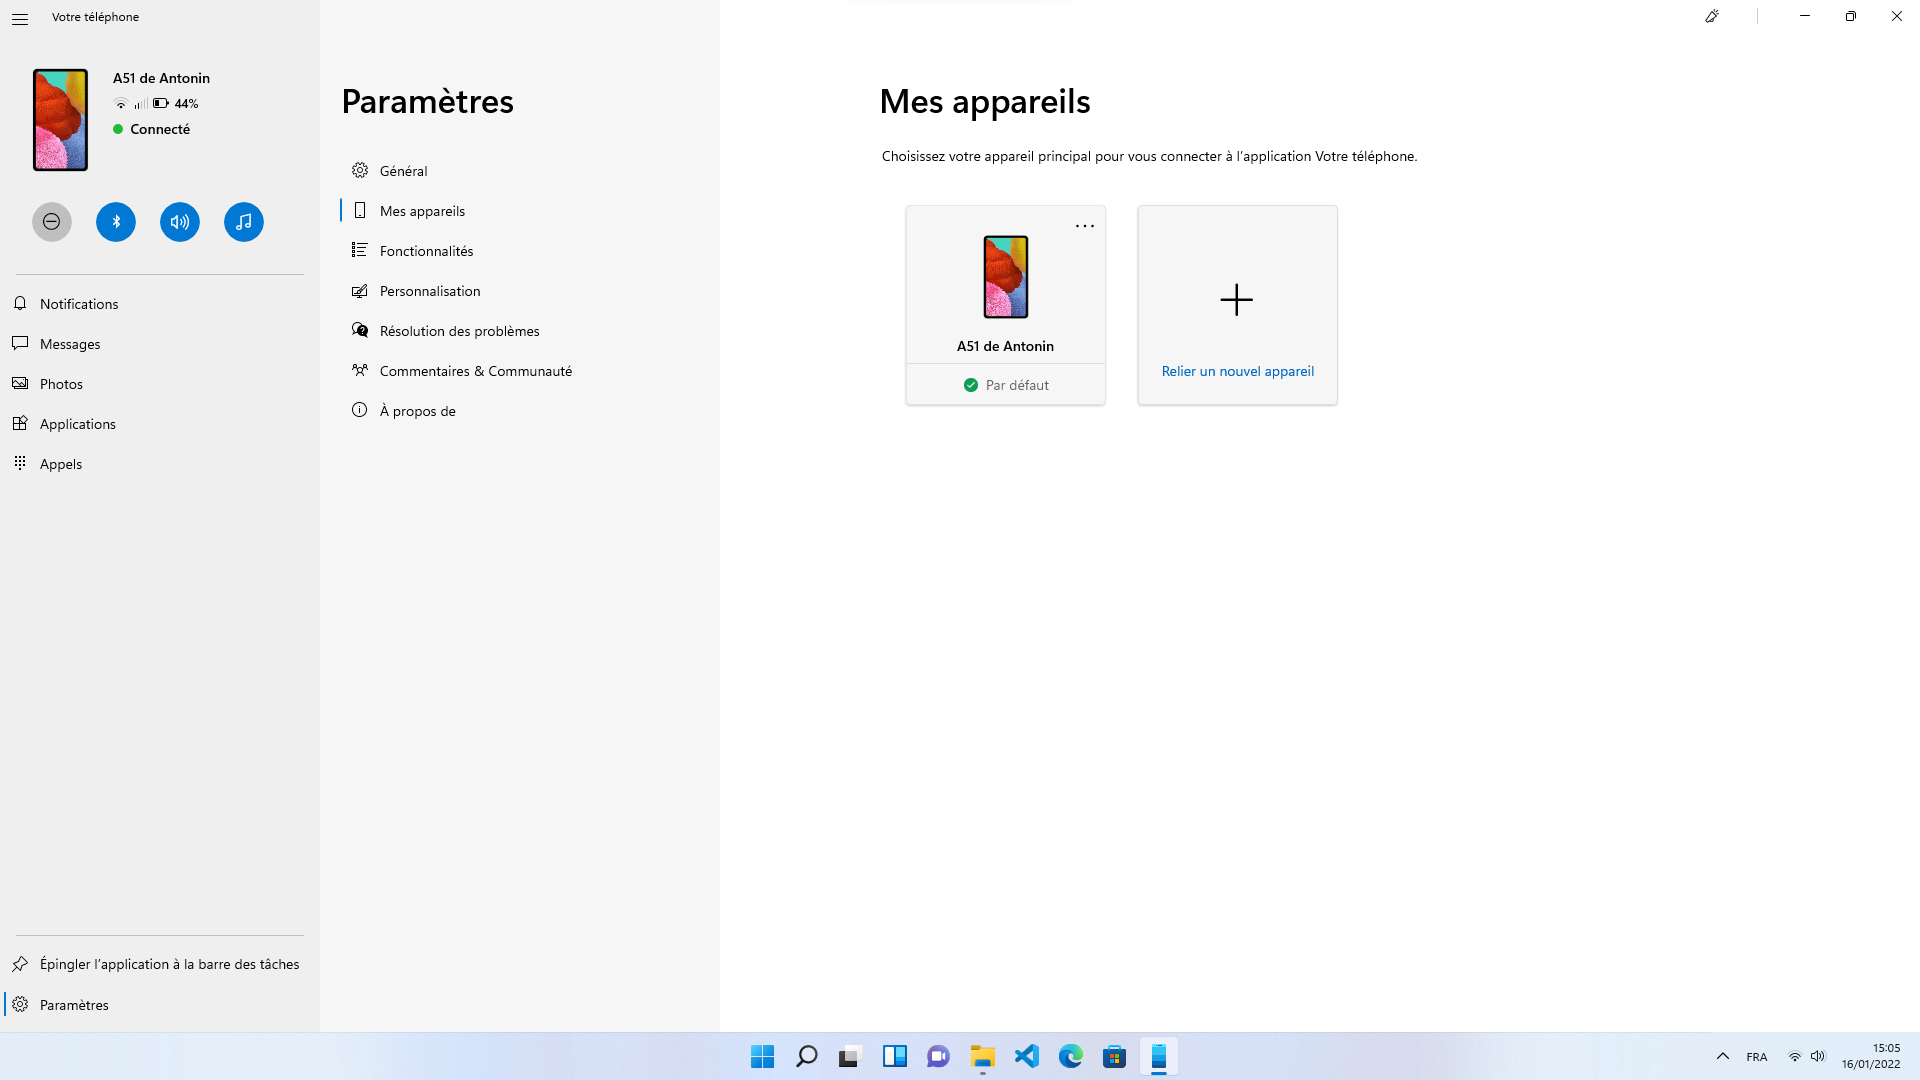The width and height of the screenshot is (1920, 1080).
Task: Click the 44% battery indicator
Action: 175,104
